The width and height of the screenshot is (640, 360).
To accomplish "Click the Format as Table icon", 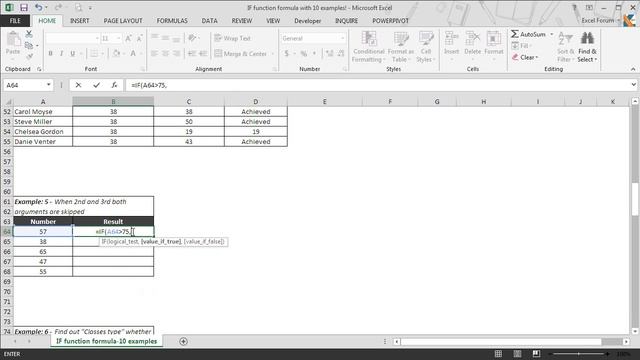I will 400,39.
